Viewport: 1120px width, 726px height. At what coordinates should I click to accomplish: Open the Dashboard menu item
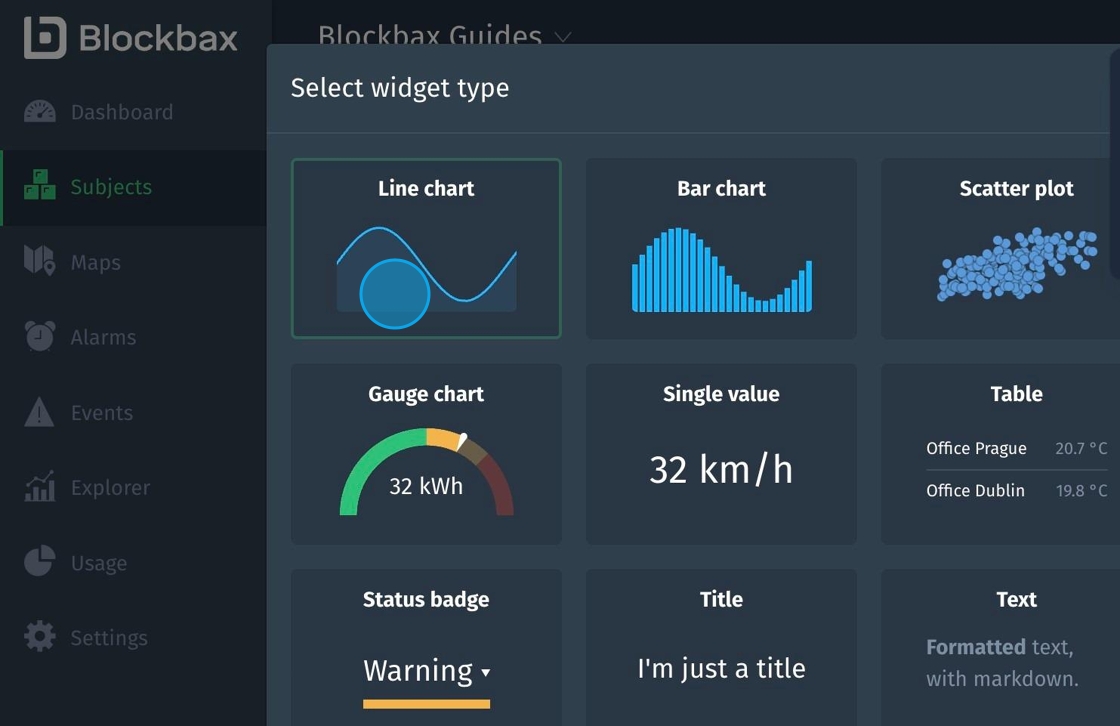pos(133,112)
